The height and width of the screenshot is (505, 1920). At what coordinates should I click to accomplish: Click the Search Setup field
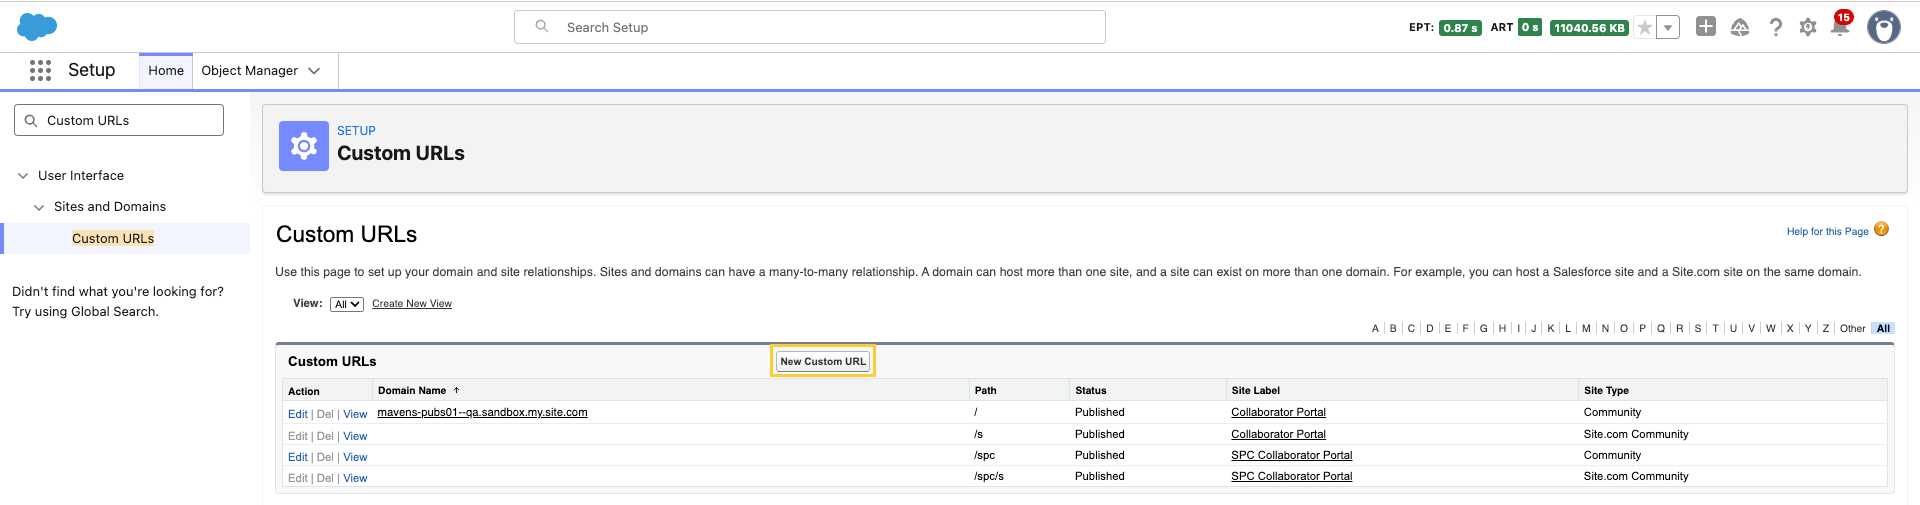pos(810,27)
